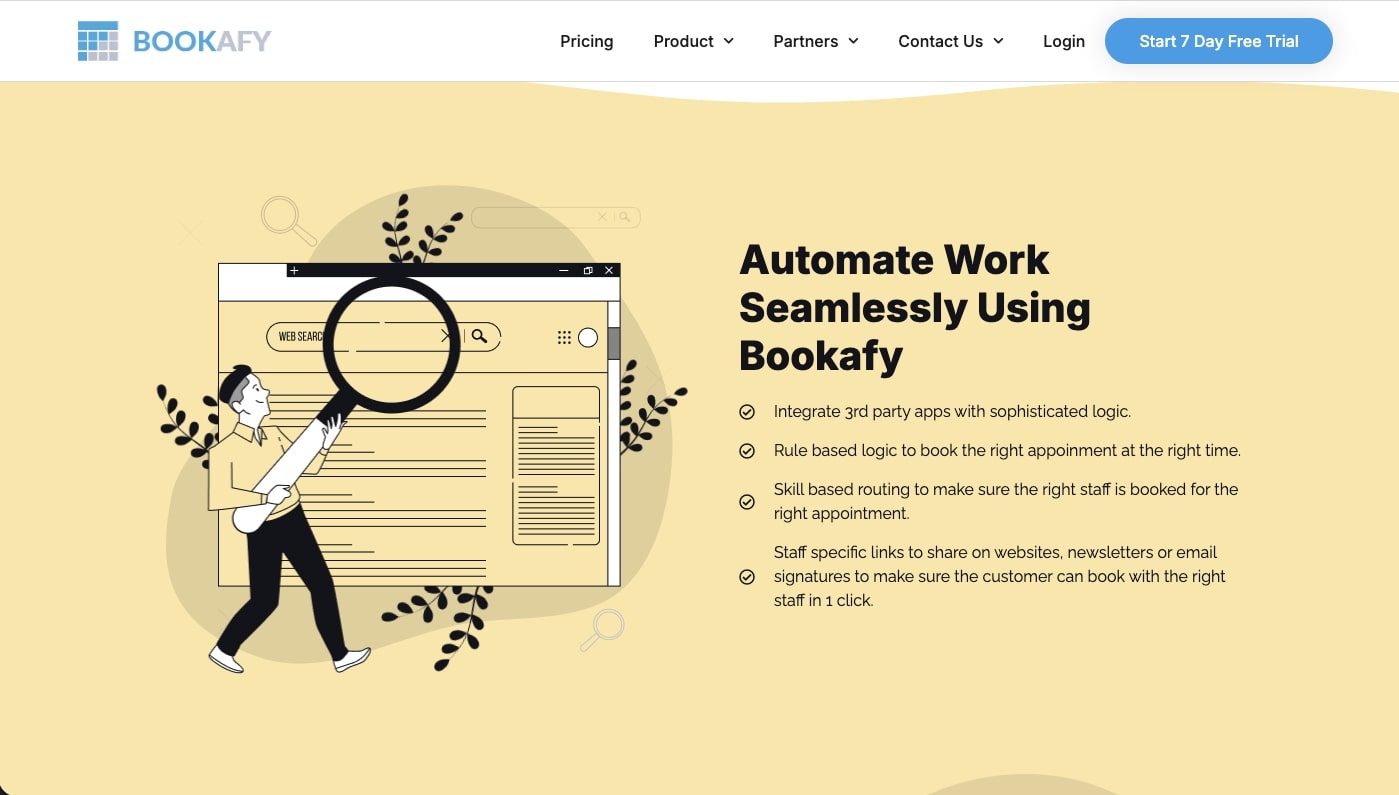Open the Contact Us dropdown
Viewport: 1399px width, 795px height.
pos(950,41)
